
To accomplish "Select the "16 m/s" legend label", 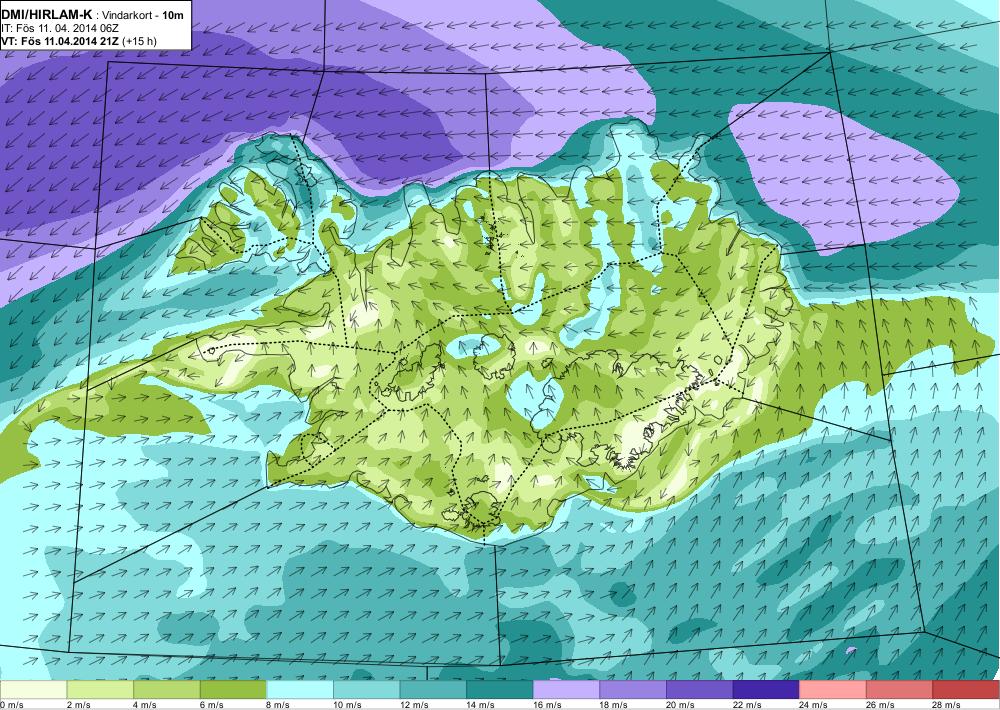I will [547, 705].
